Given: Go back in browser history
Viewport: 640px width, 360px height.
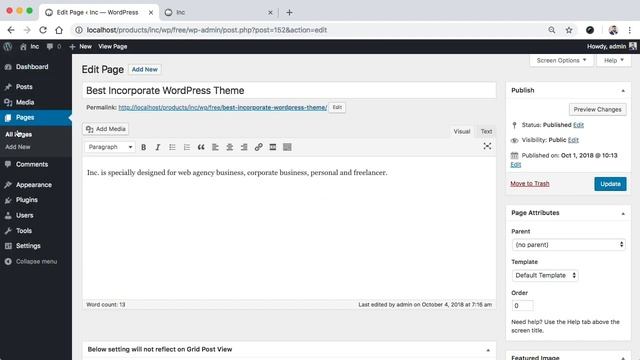Looking at the screenshot, I should [11, 30].
